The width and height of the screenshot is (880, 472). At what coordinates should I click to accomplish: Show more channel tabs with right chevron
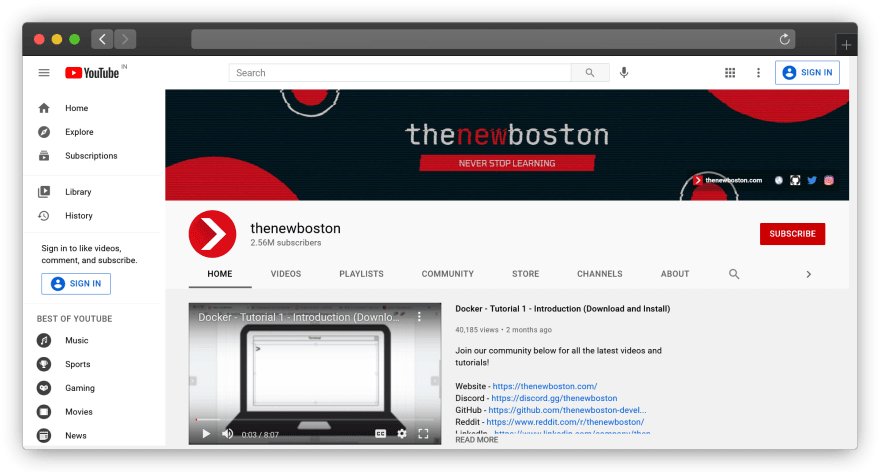(808, 274)
